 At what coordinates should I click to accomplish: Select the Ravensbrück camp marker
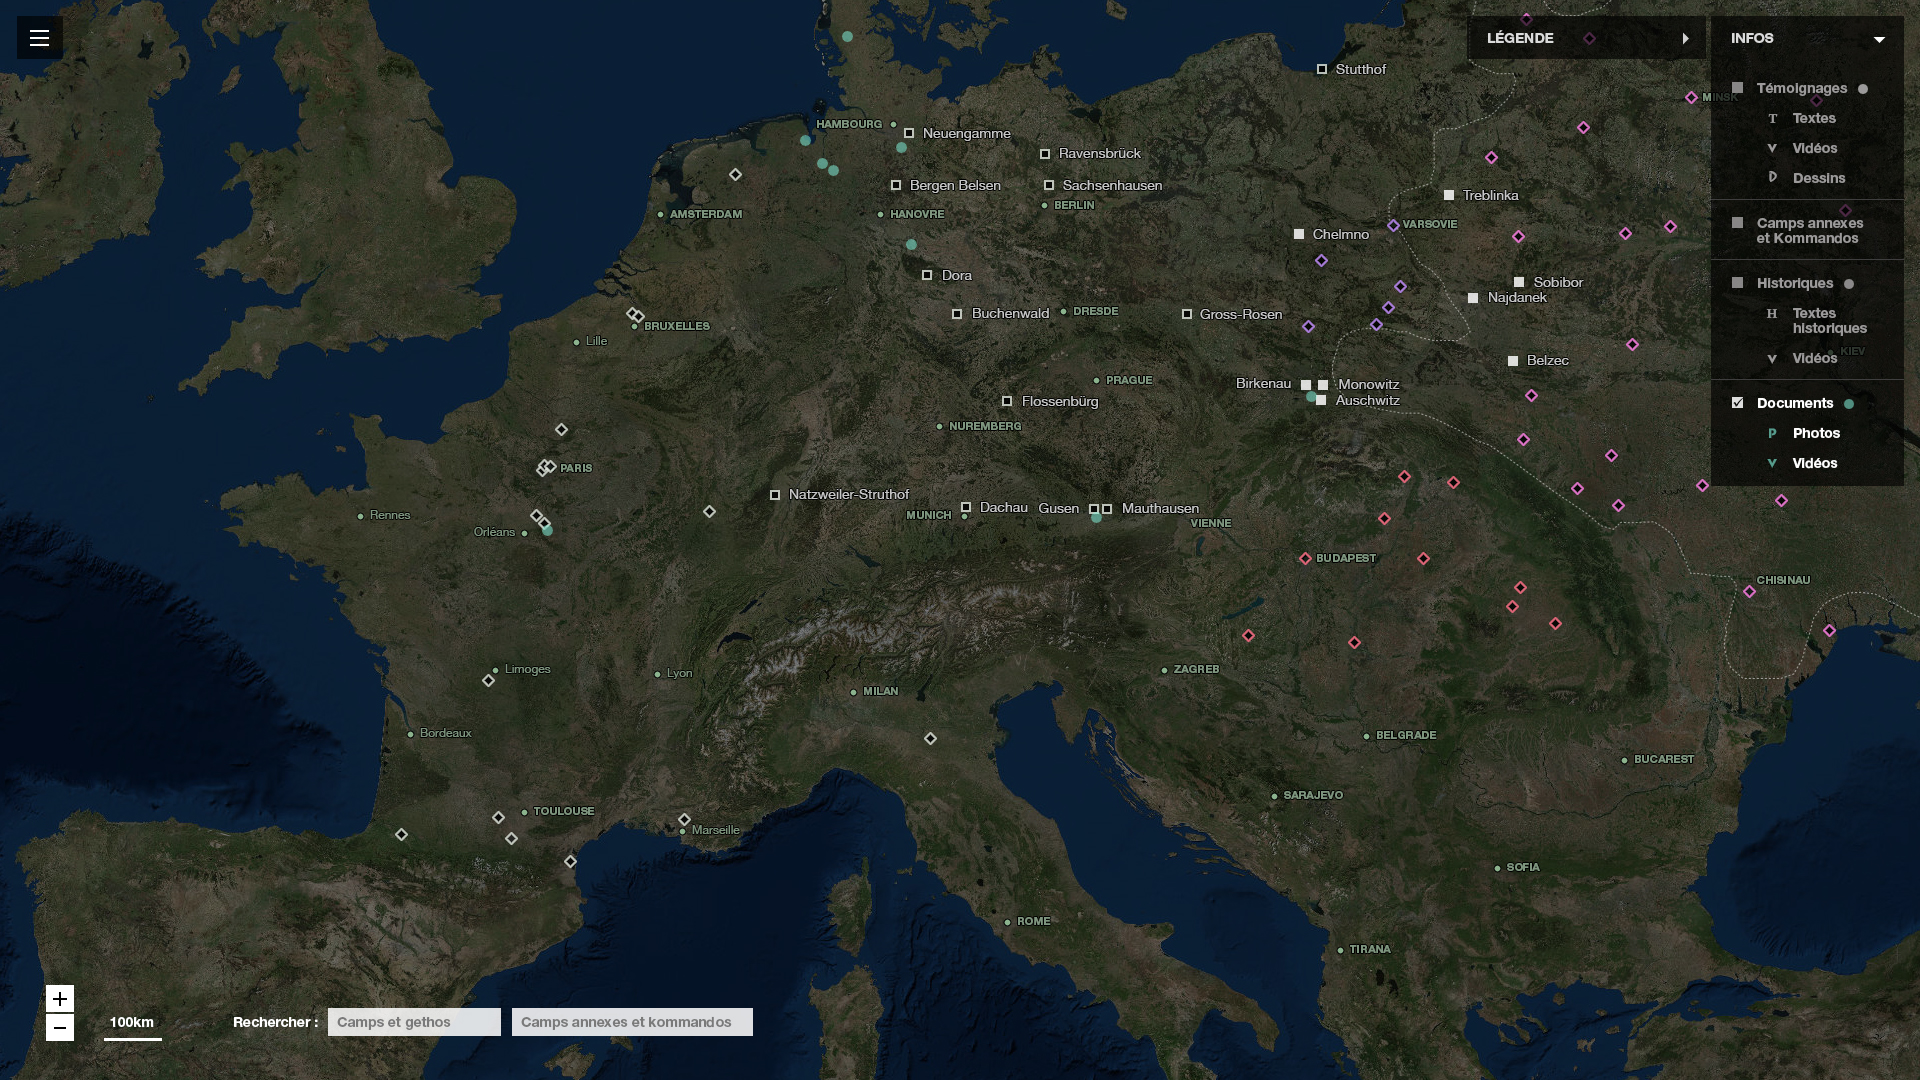tap(1045, 154)
